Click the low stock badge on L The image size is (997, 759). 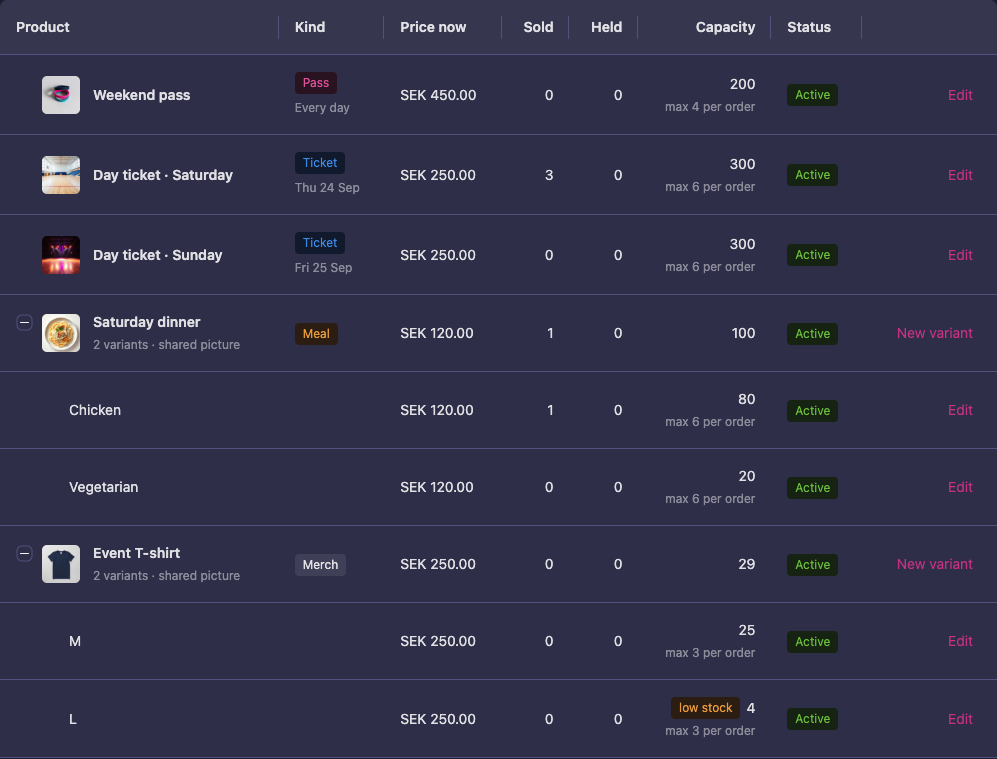tap(705, 708)
